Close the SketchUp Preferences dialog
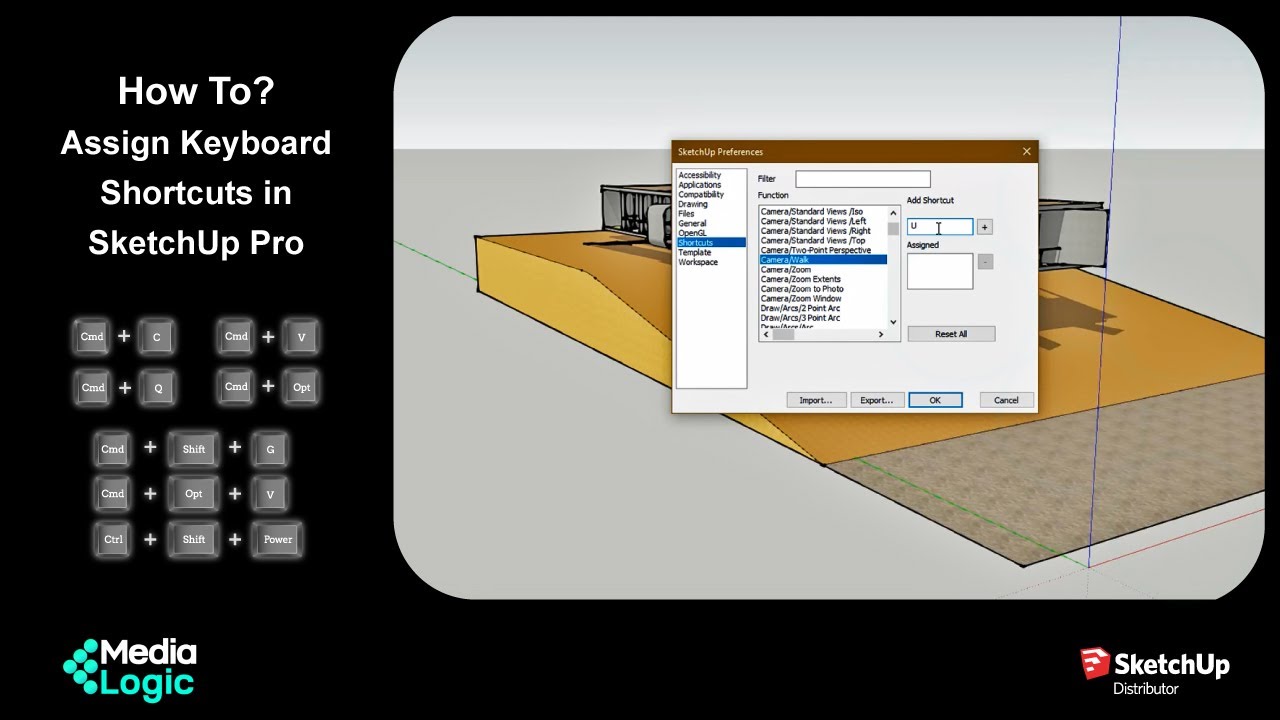The image size is (1280, 720). [x=1026, y=152]
